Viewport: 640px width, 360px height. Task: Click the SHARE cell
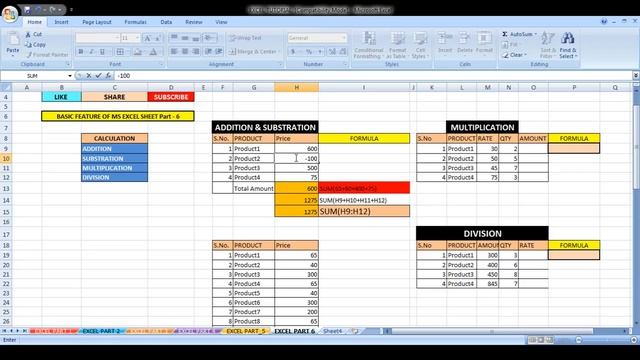tap(114, 97)
